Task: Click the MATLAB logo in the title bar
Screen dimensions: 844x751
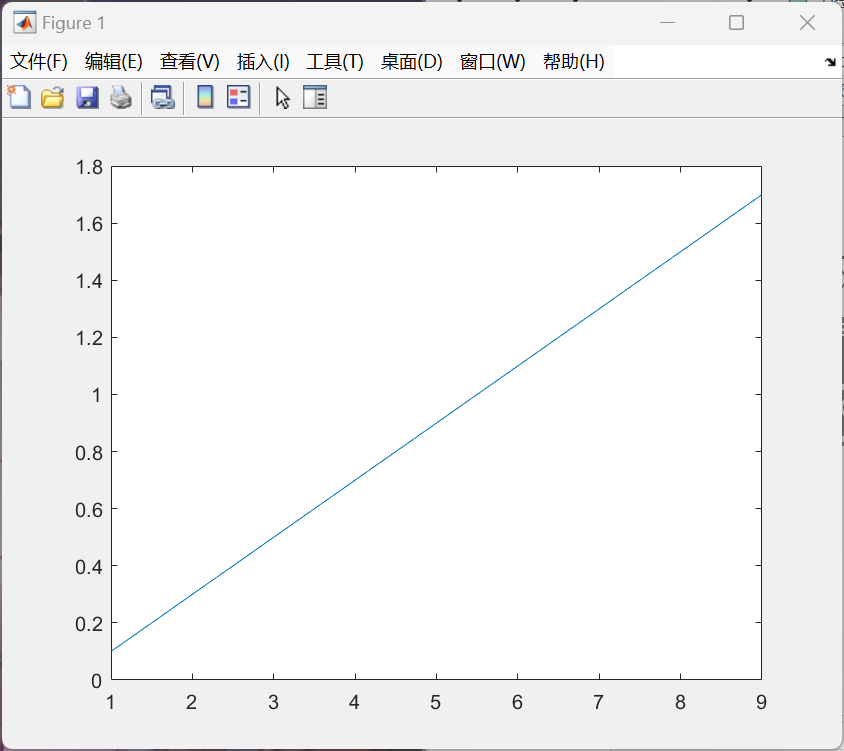Action: click(x=24, y=23)
